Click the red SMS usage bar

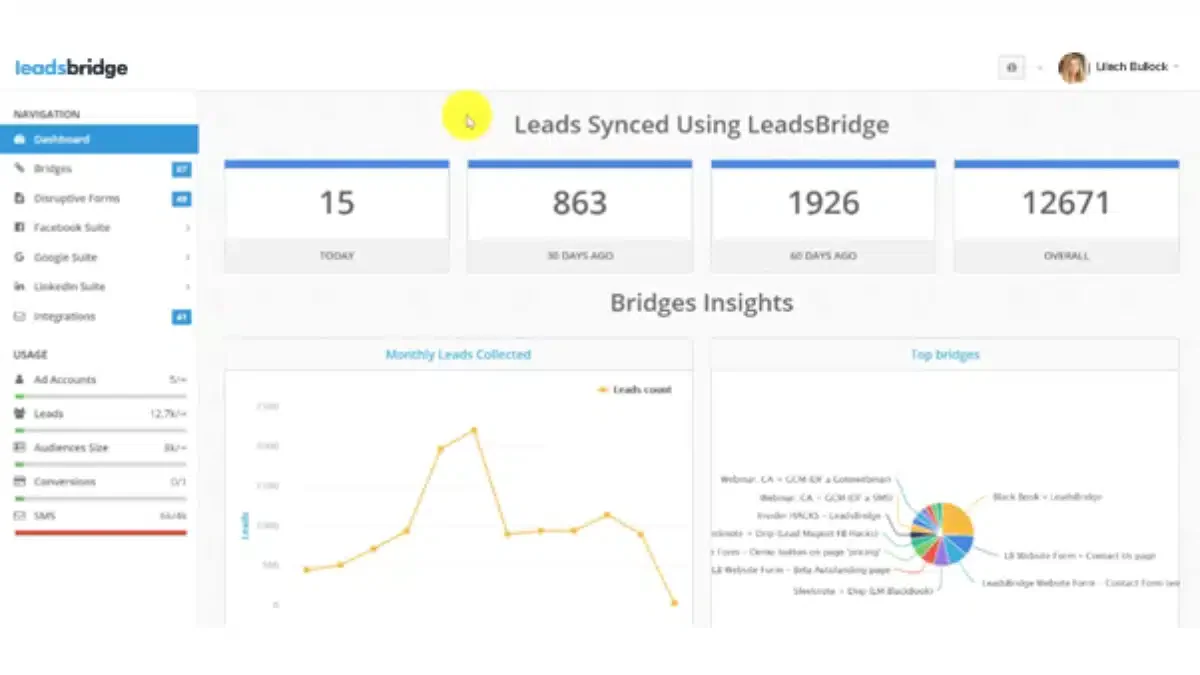100,532
